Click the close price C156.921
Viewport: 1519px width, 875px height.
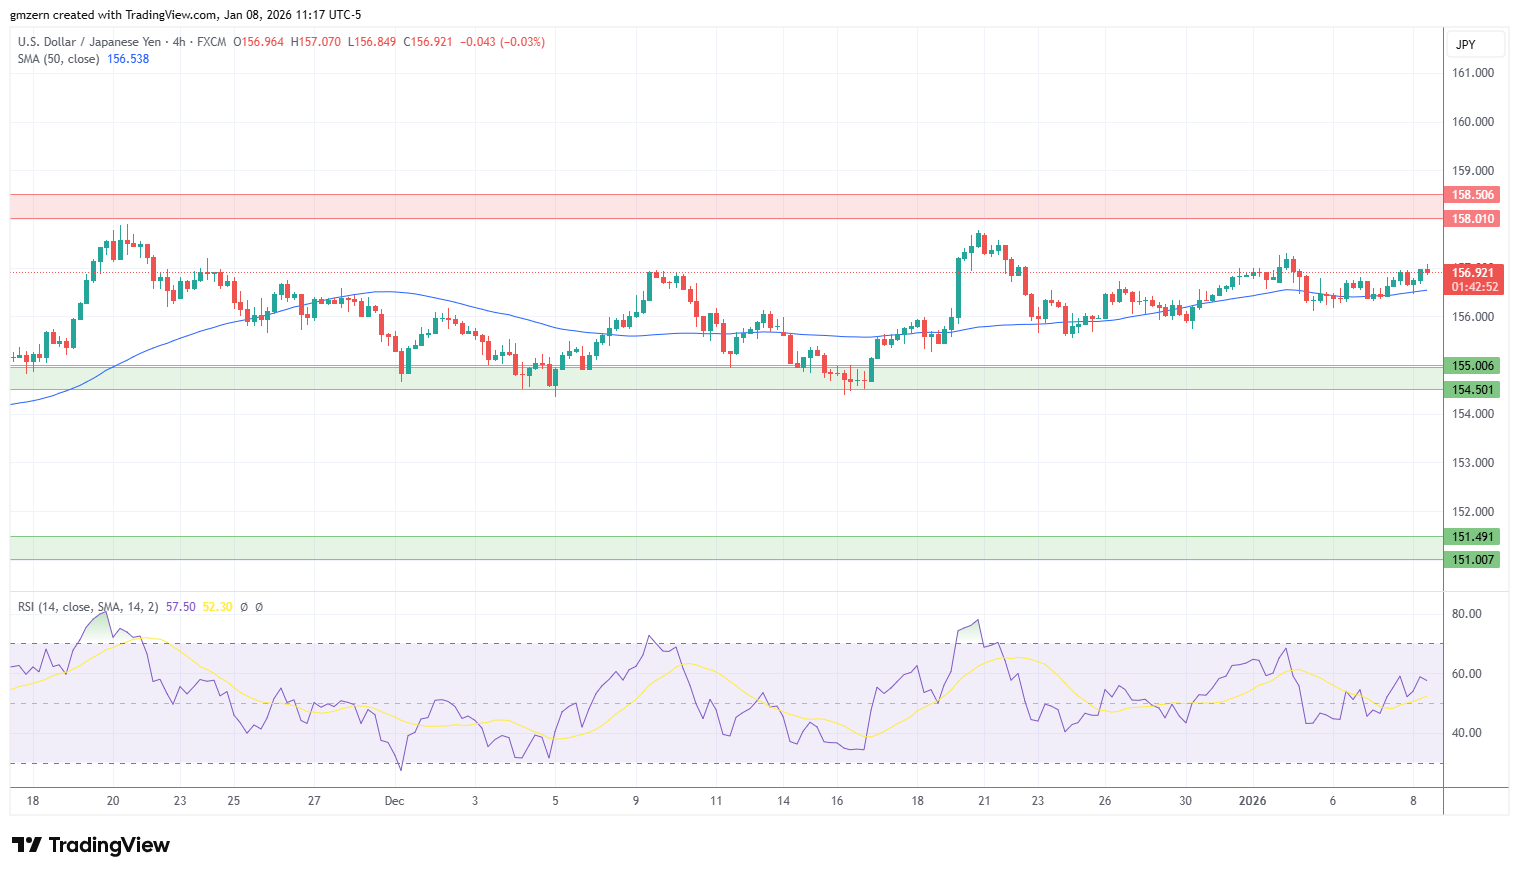[x=428, y=42]
